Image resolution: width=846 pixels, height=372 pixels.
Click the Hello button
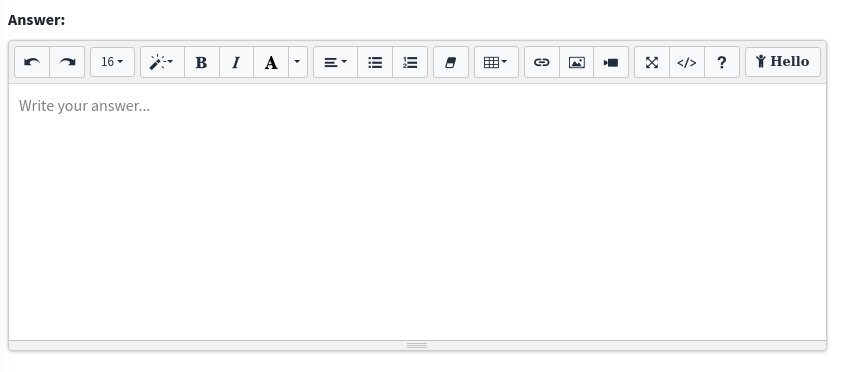[783, 62]
